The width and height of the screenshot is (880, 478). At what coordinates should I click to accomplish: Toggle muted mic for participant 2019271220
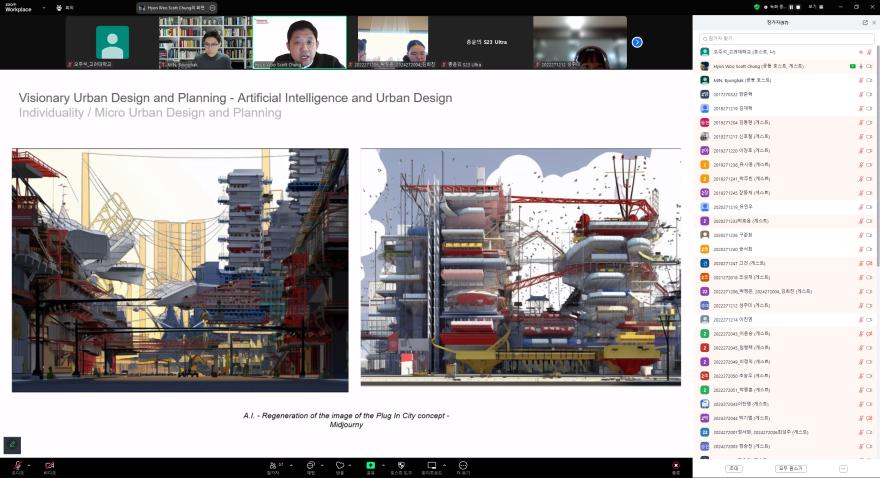[861, 150]
